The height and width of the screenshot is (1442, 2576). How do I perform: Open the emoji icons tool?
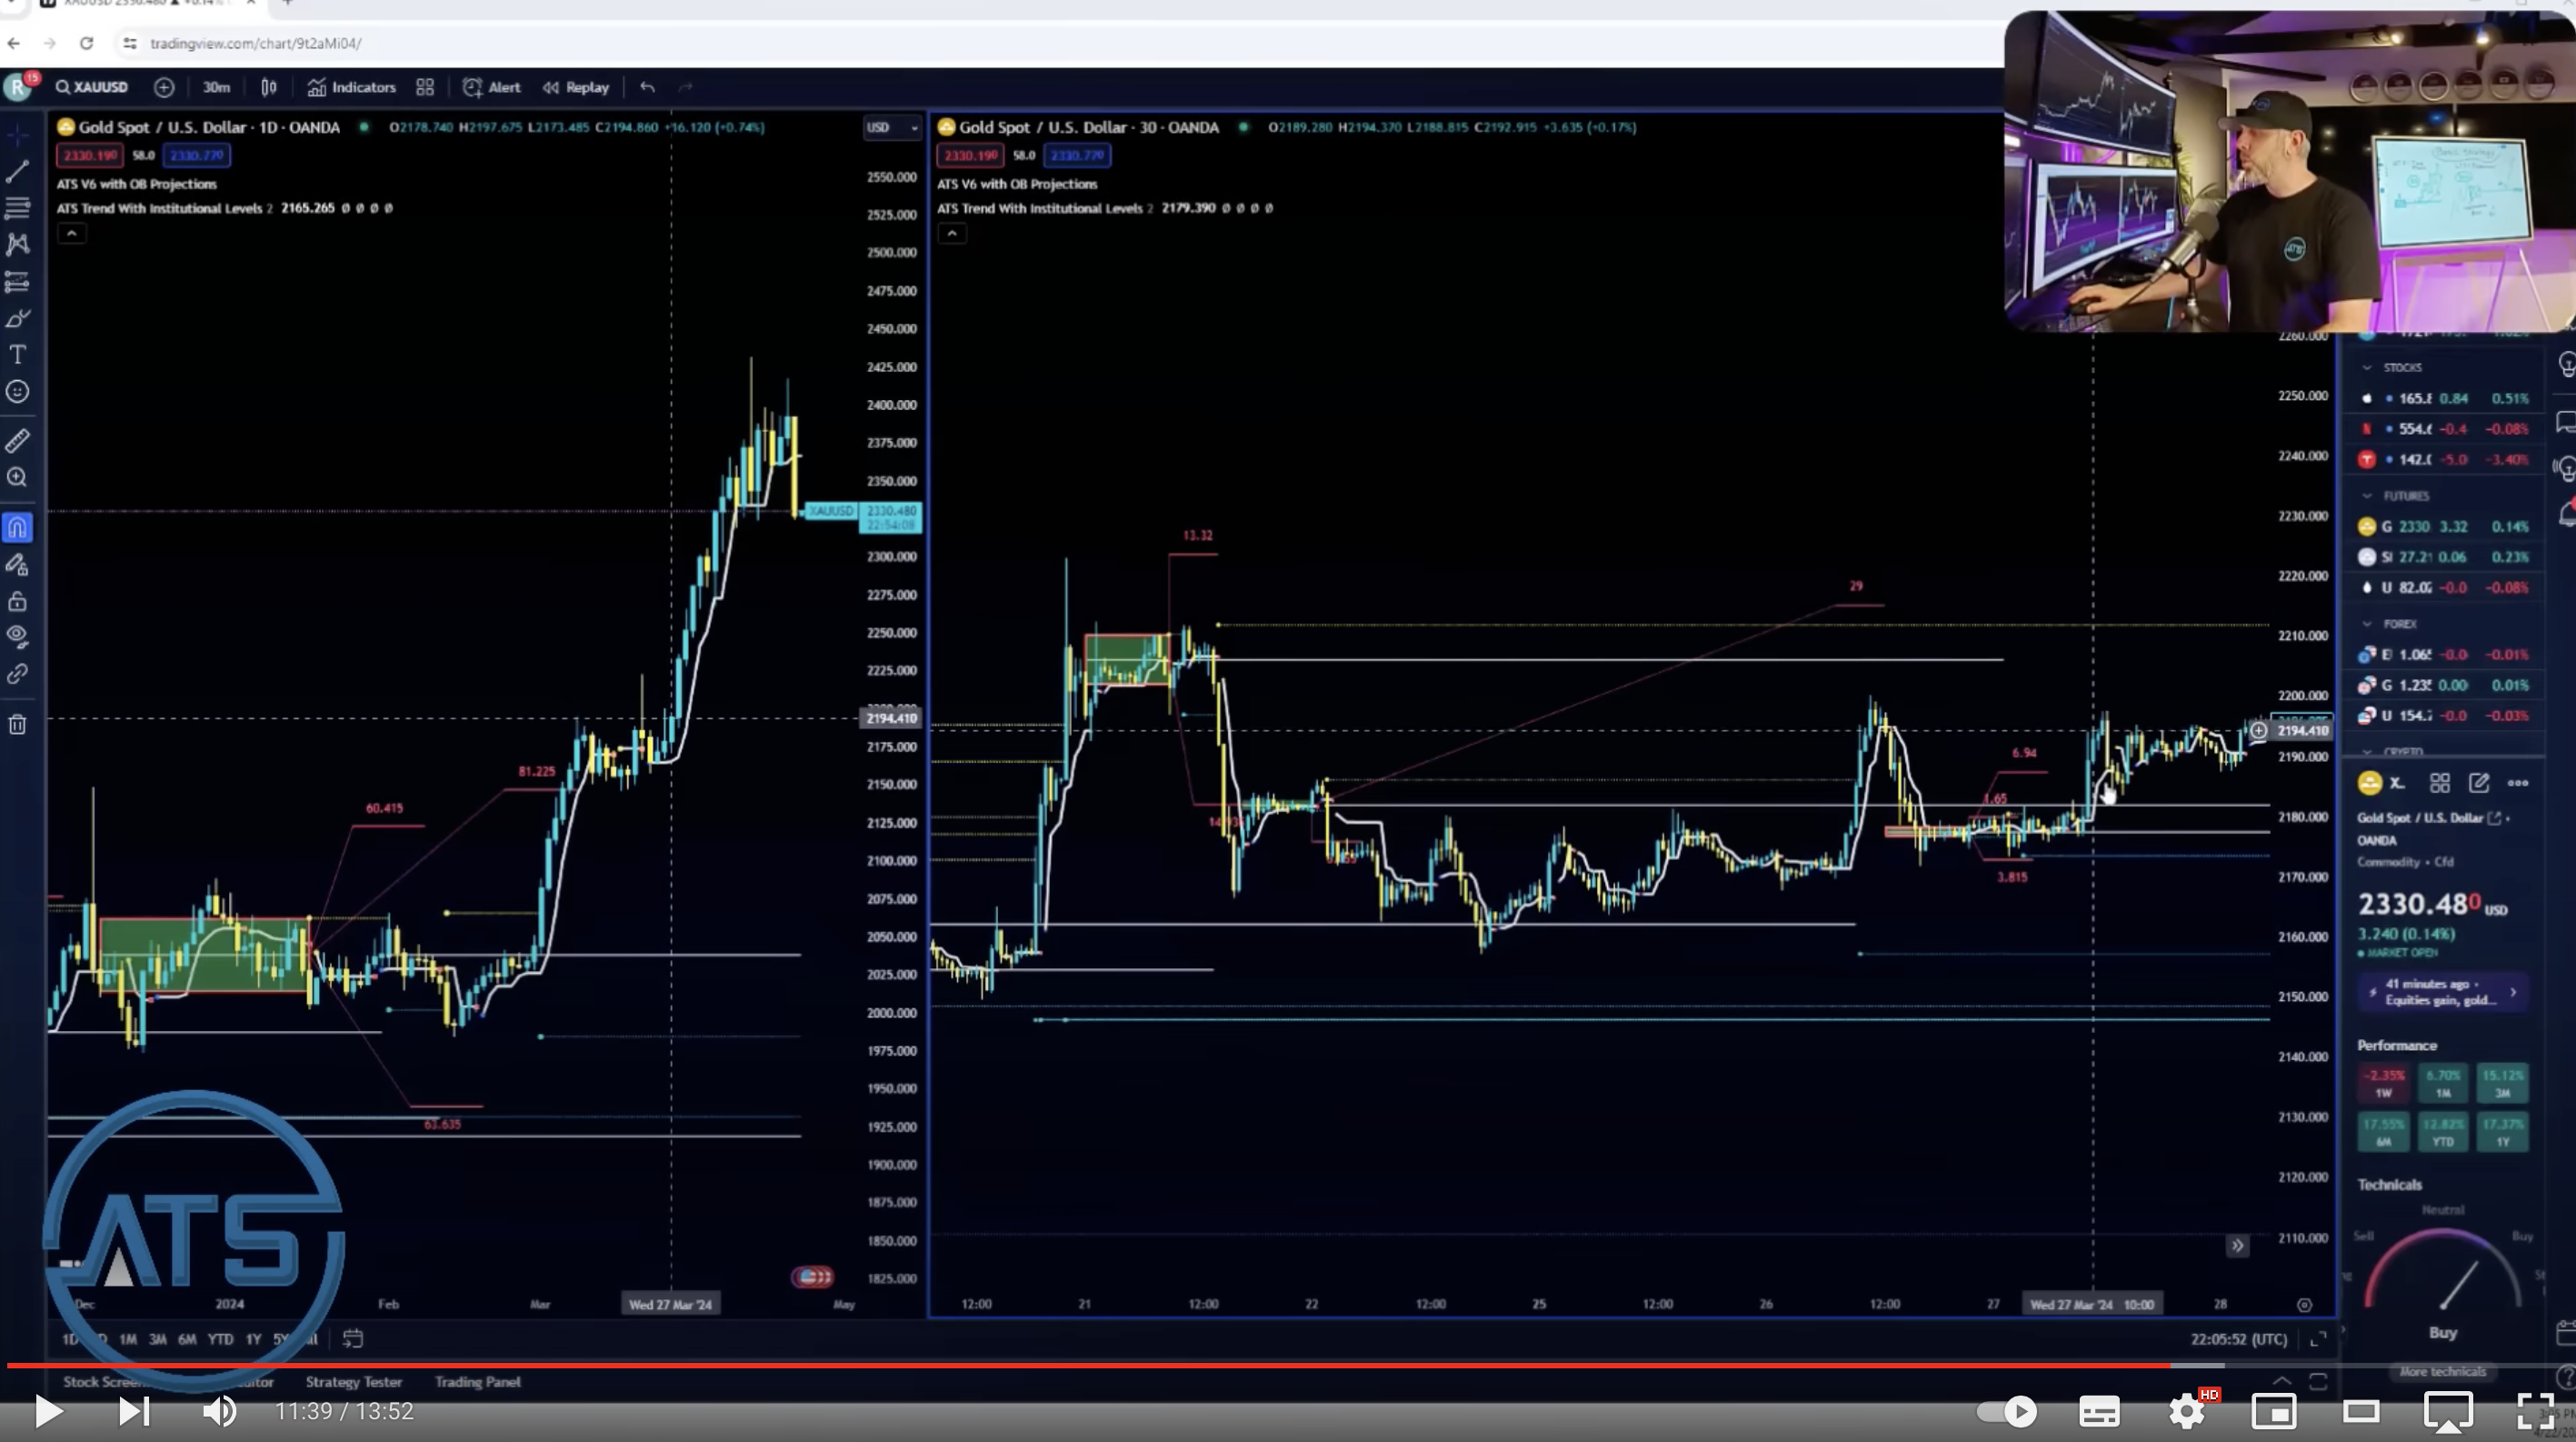17,392
